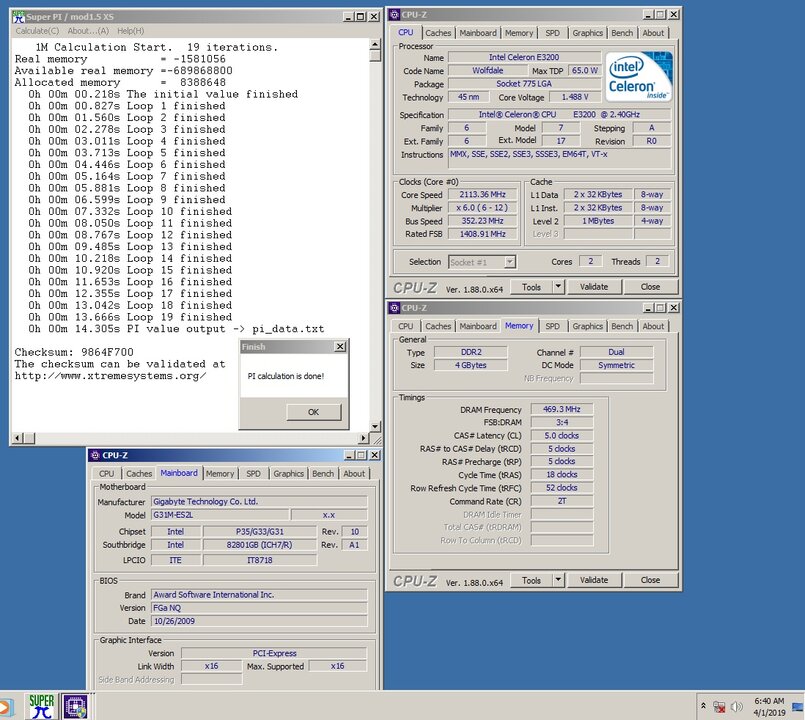The height and width of the screenshot is (720, 805).
Task: Close the Finish dialog with its X button
Action: 340,347
